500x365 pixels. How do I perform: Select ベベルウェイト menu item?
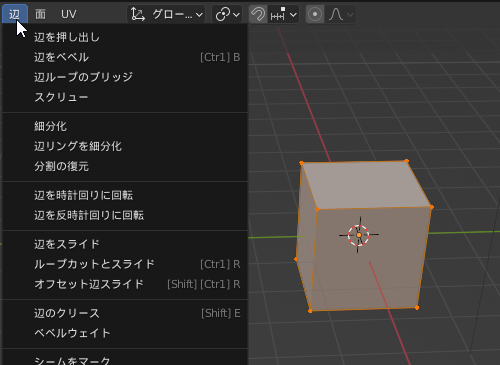click(125, 333)
